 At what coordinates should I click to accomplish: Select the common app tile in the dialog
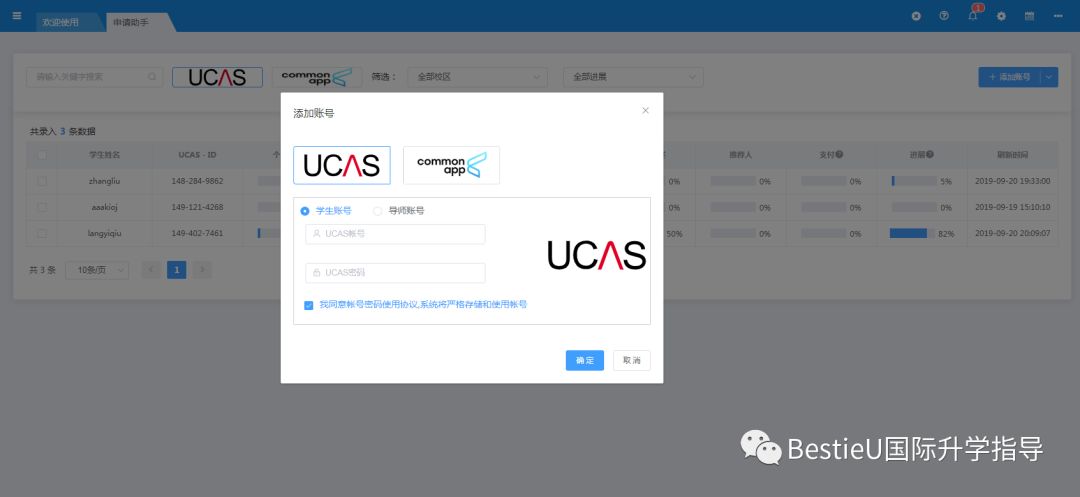click(x=451, y=165)
